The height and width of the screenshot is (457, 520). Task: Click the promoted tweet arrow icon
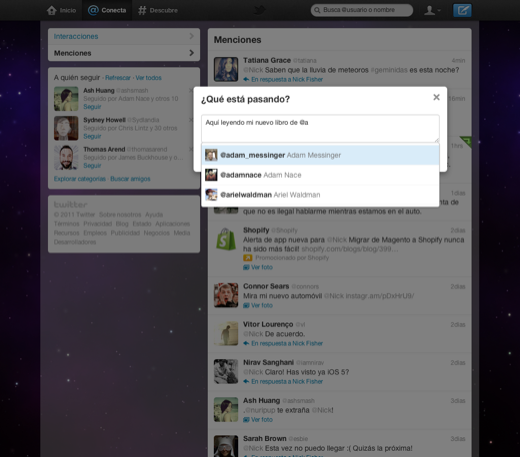247,258
